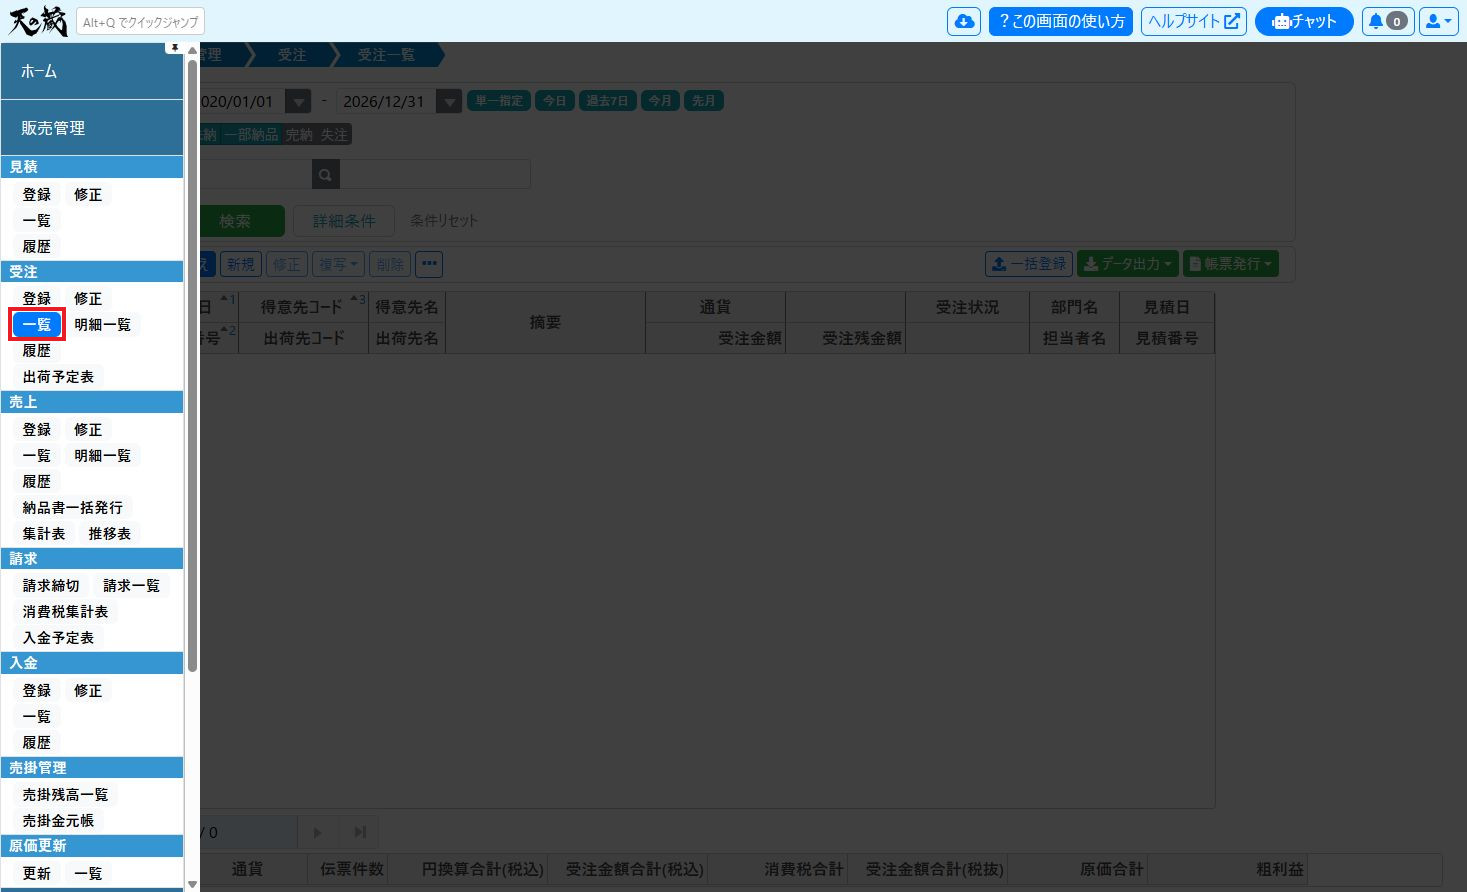Select the 過去7日 date preset
The image size is (1467, 892).
tap(608, 101)
